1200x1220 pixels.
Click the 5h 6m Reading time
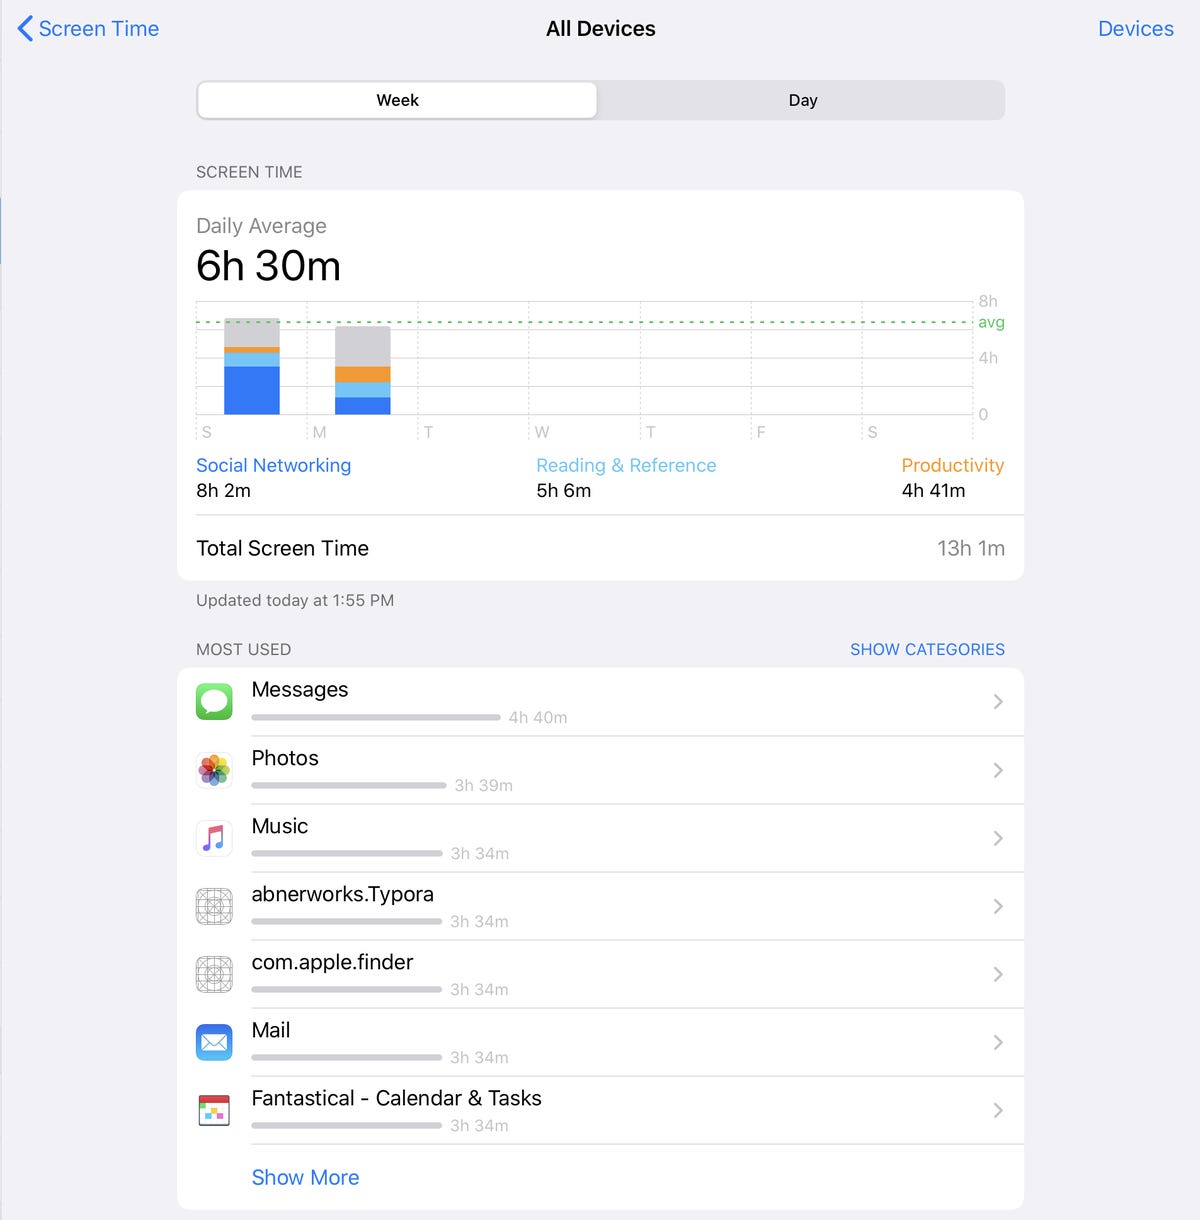[564, 490]
